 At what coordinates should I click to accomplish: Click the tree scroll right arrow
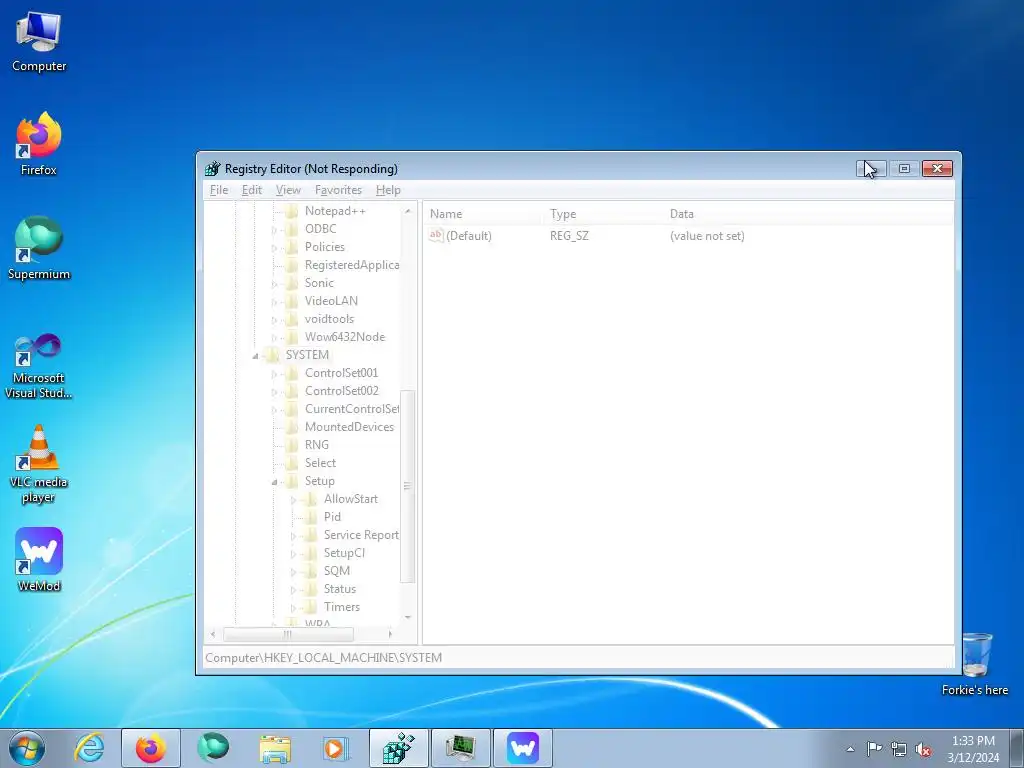point(390,634)
